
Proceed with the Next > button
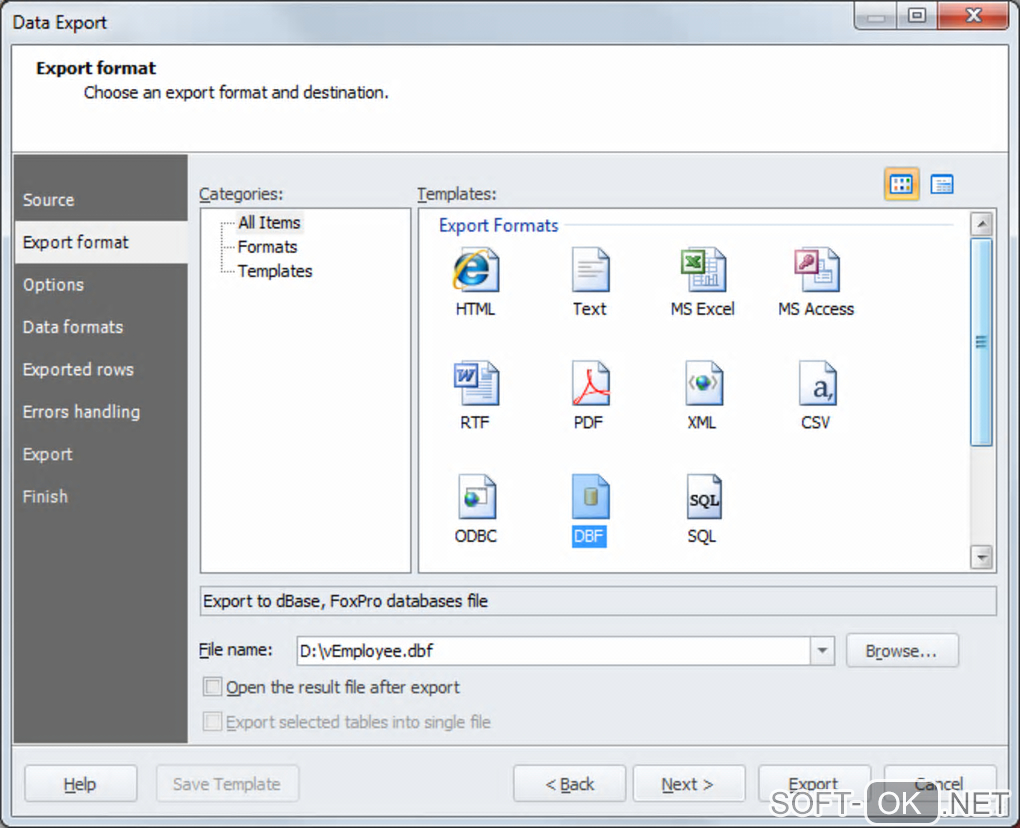coord(689,784)
